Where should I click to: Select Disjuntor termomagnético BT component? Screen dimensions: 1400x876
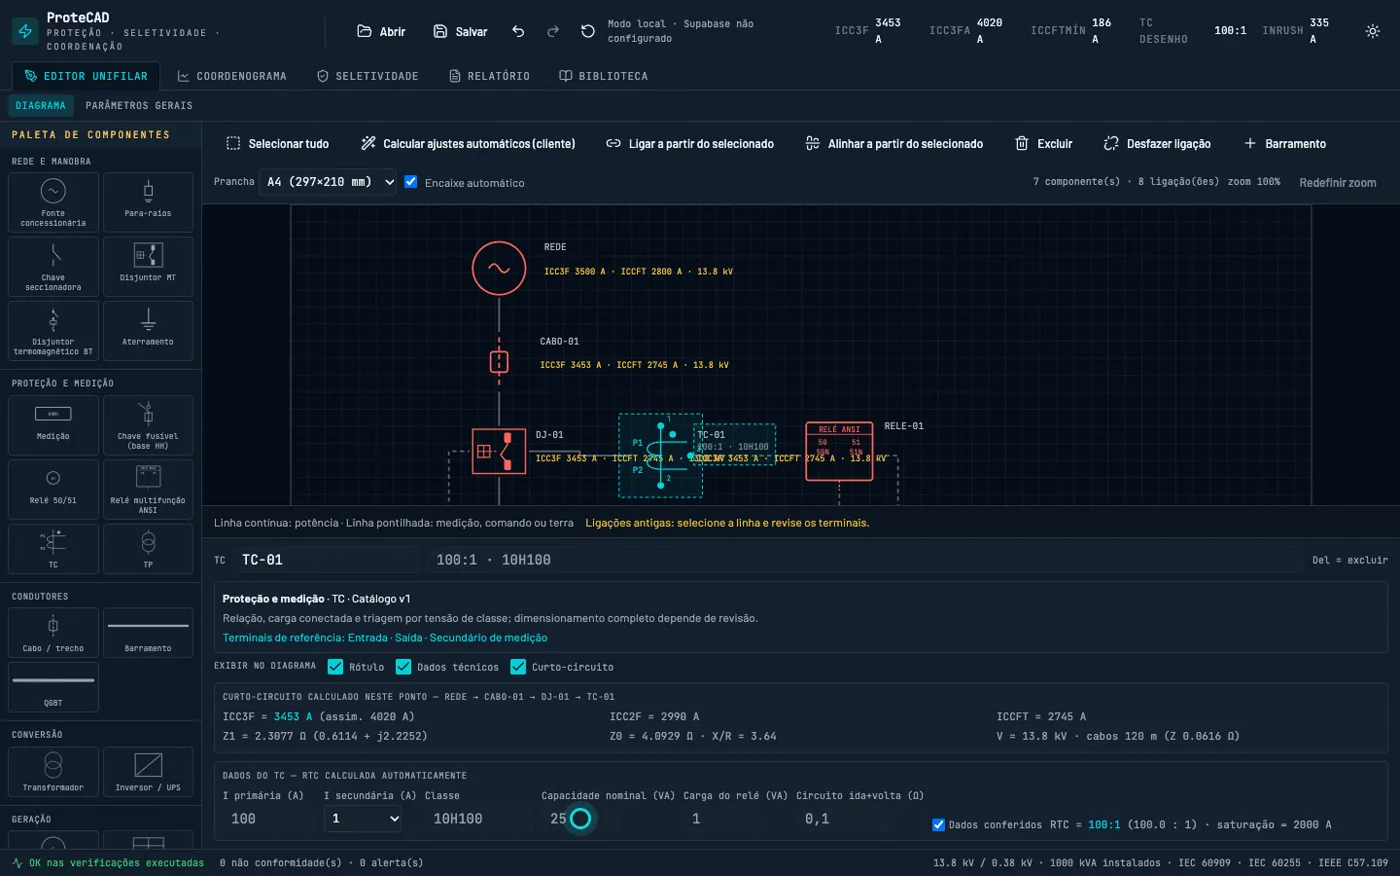(53, 330)
